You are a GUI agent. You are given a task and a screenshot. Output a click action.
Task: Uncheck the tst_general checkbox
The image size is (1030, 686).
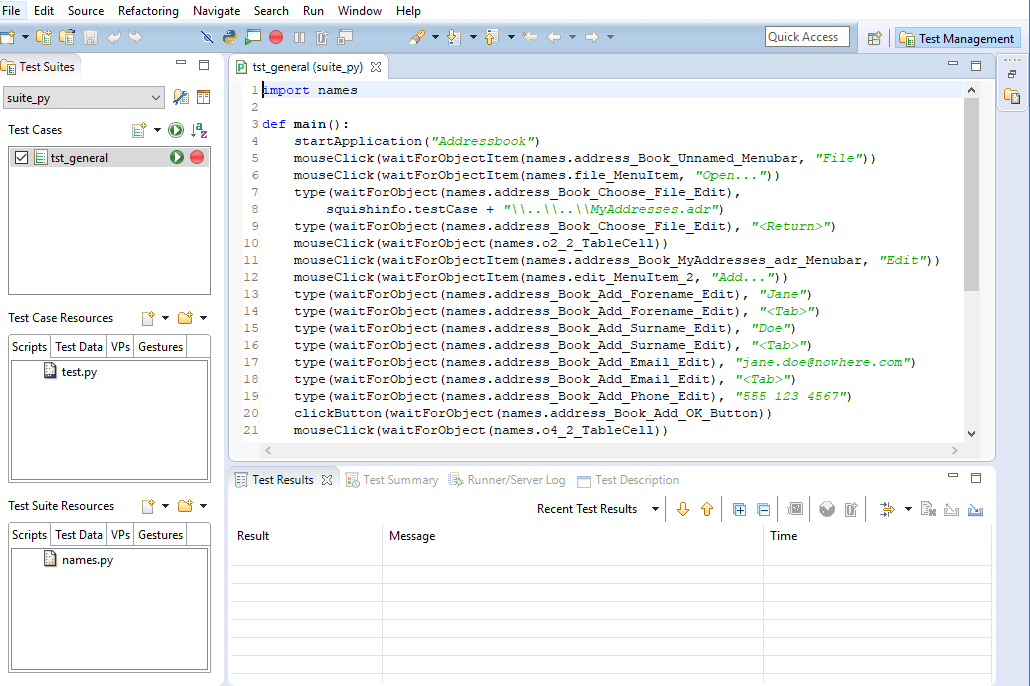click(x=21, y=157)
